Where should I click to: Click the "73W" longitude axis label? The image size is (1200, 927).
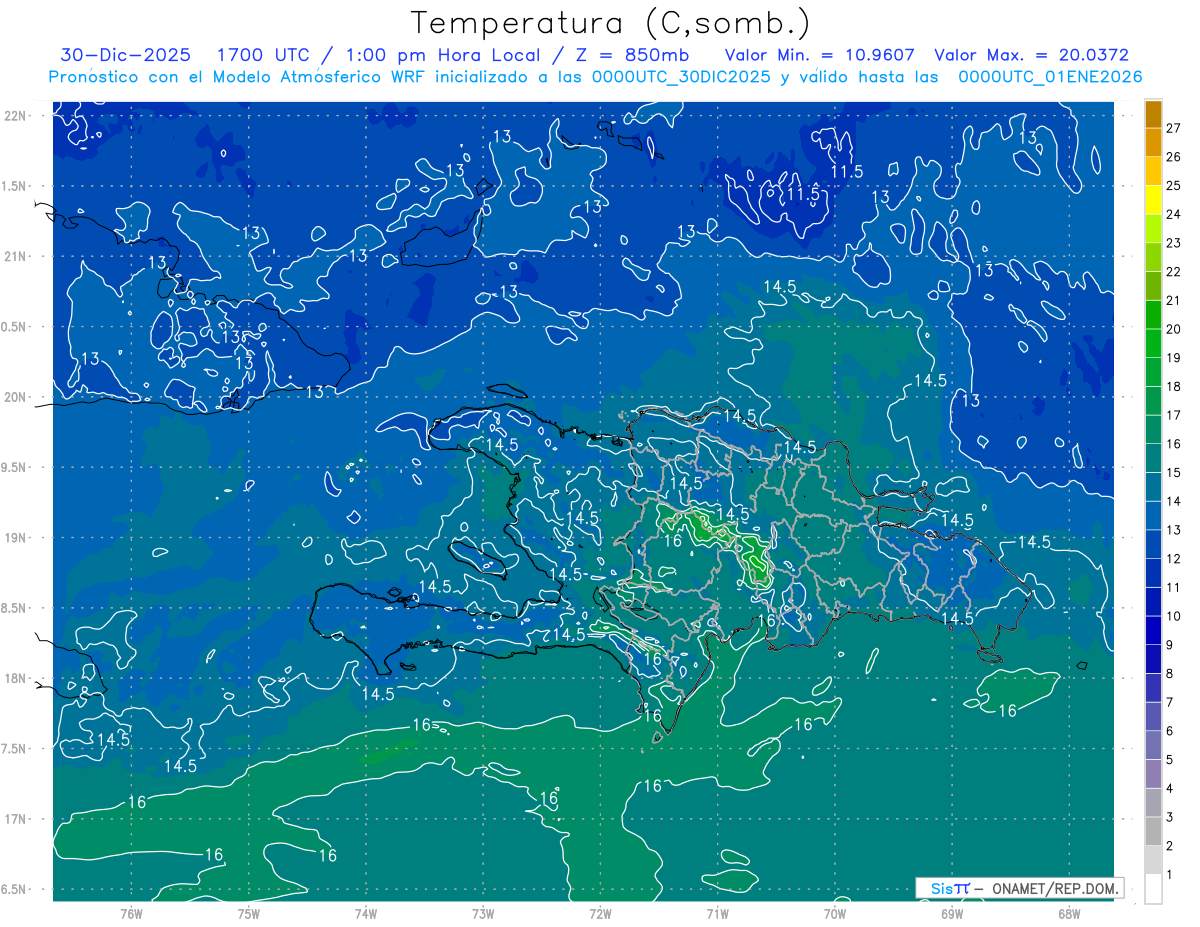tap(483, 913)
